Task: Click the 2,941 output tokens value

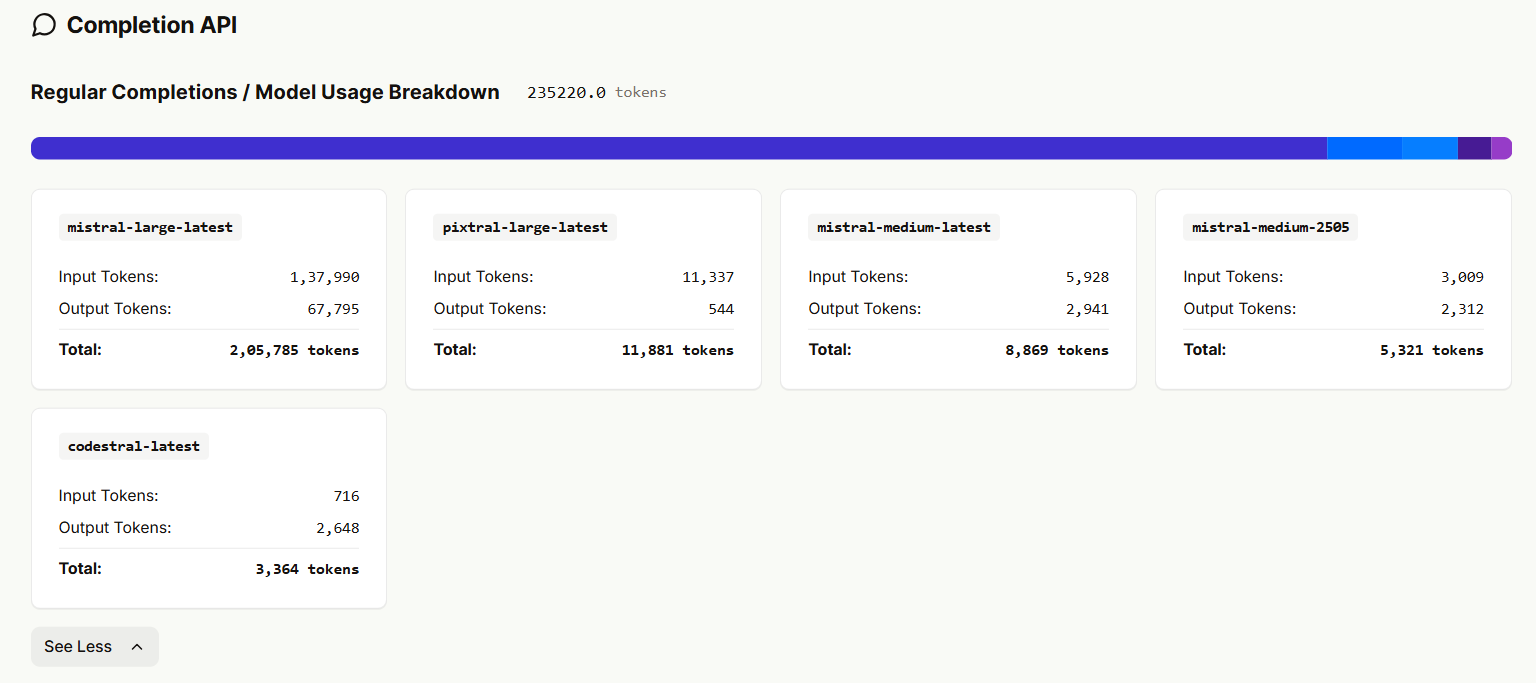Action: click(1087, 309)
